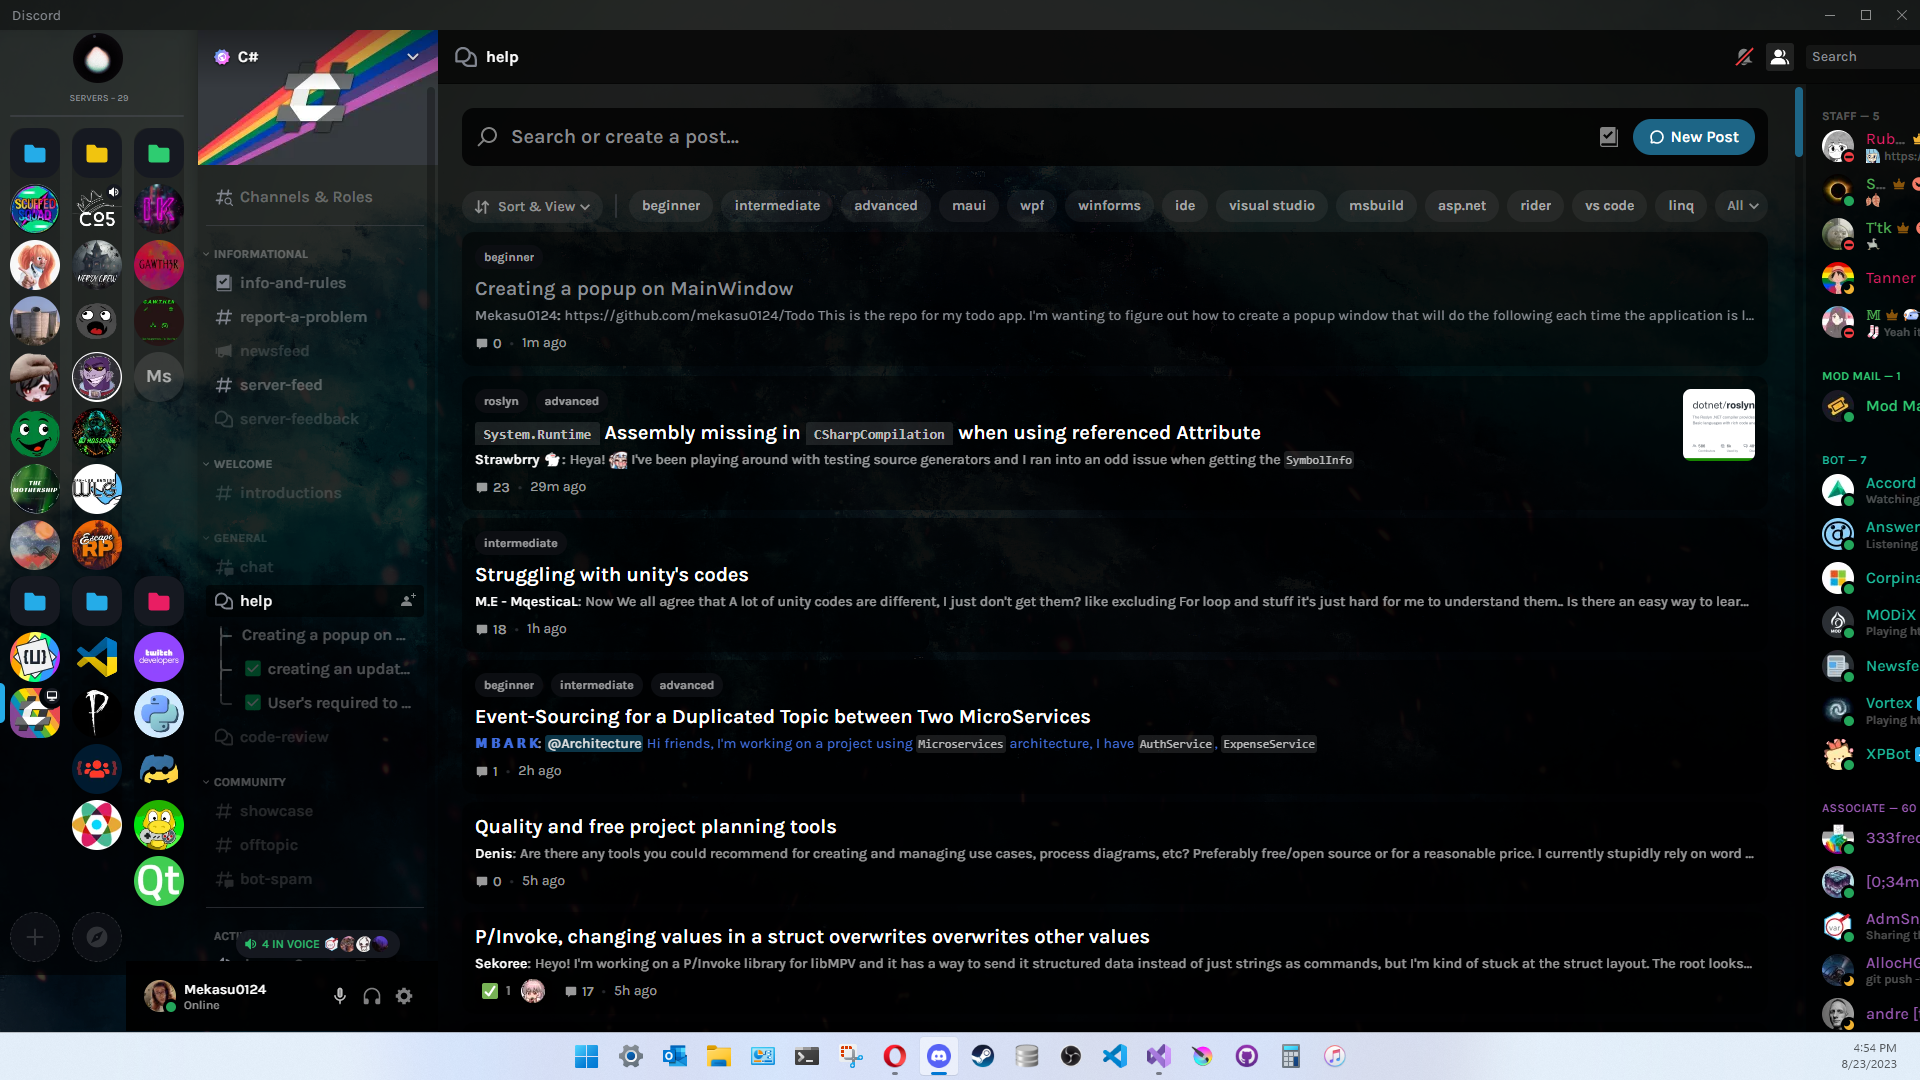Click the @Architecture mention link
Screen dimensions: 1920x1080
click(x=594, y=744)
